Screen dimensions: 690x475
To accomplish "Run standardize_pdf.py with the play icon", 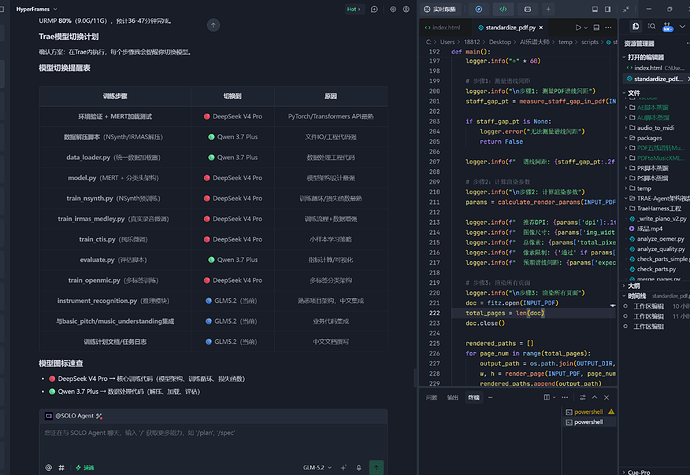I will click(x=578, y=27).
